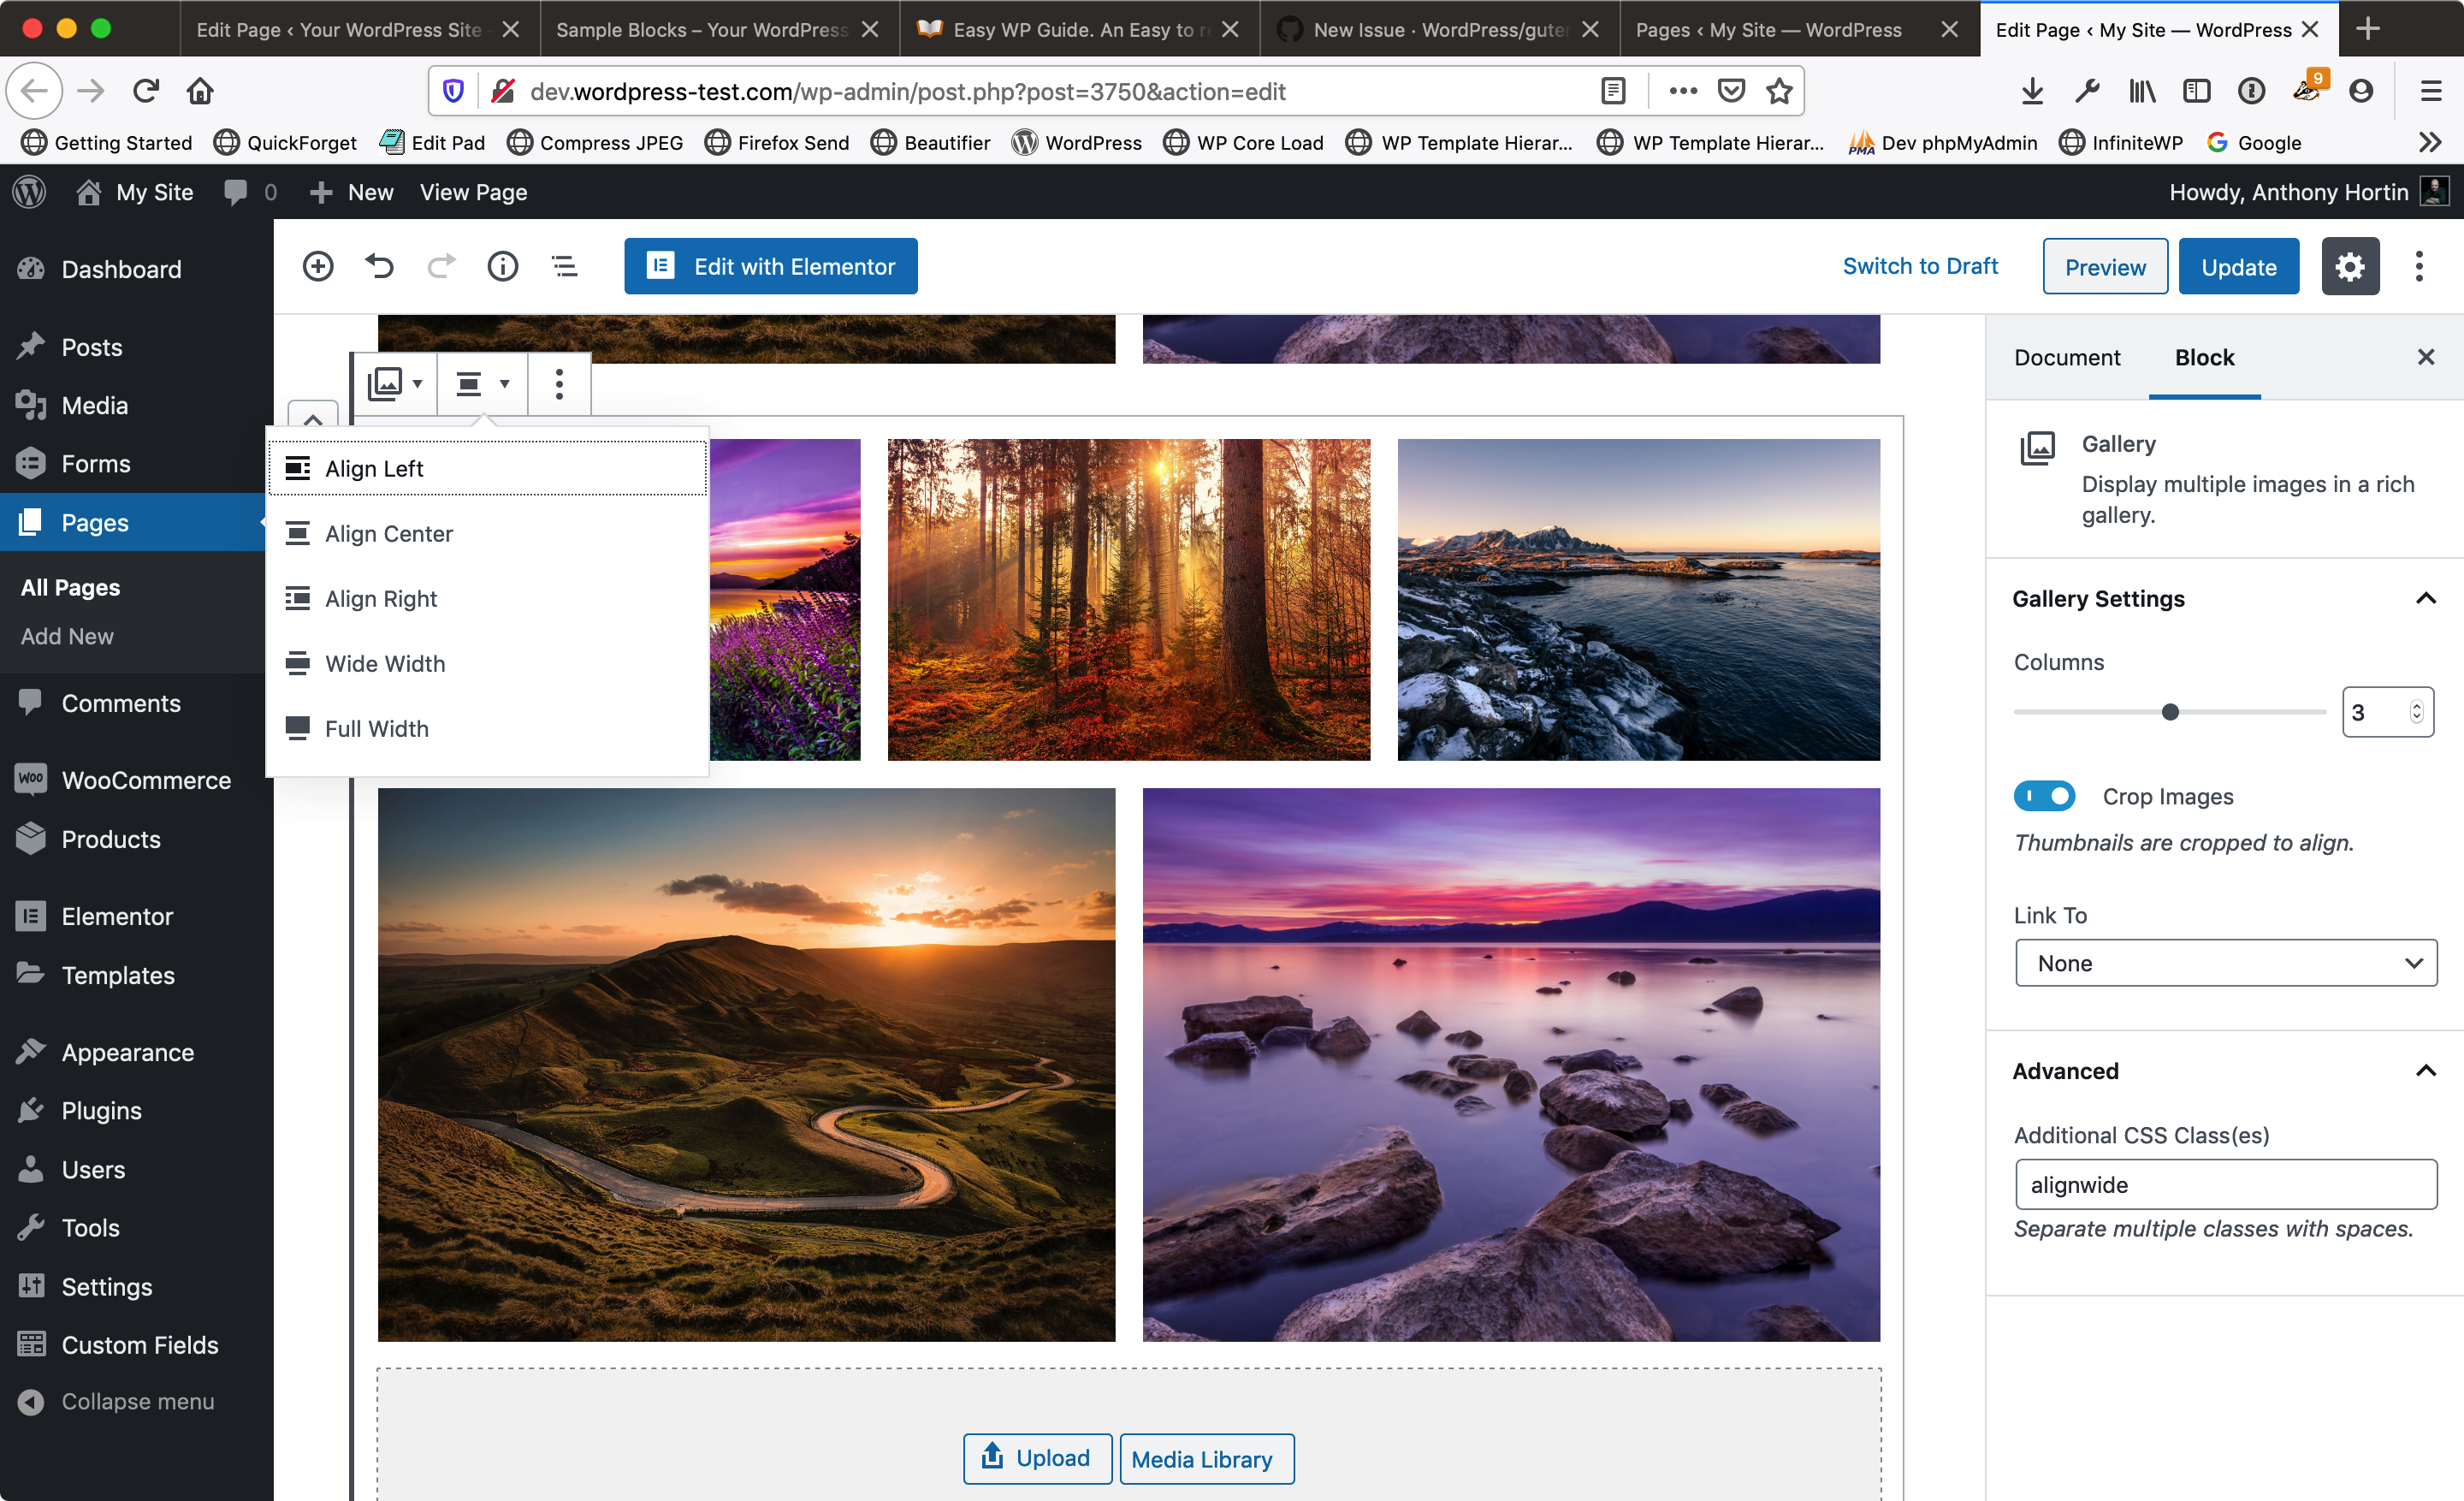Viewport: 2464px width, 1501px height.
Task: Open change block type dropdown
Action: 395,384
